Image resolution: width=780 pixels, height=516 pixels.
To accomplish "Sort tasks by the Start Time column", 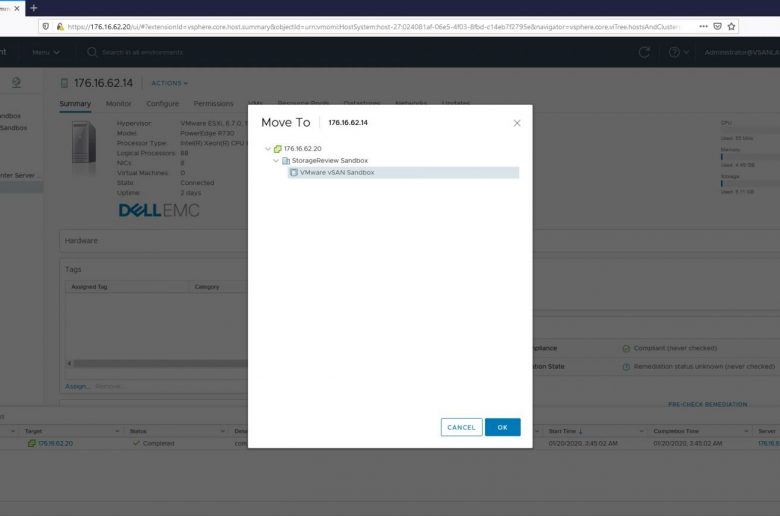I will [566, 431].
